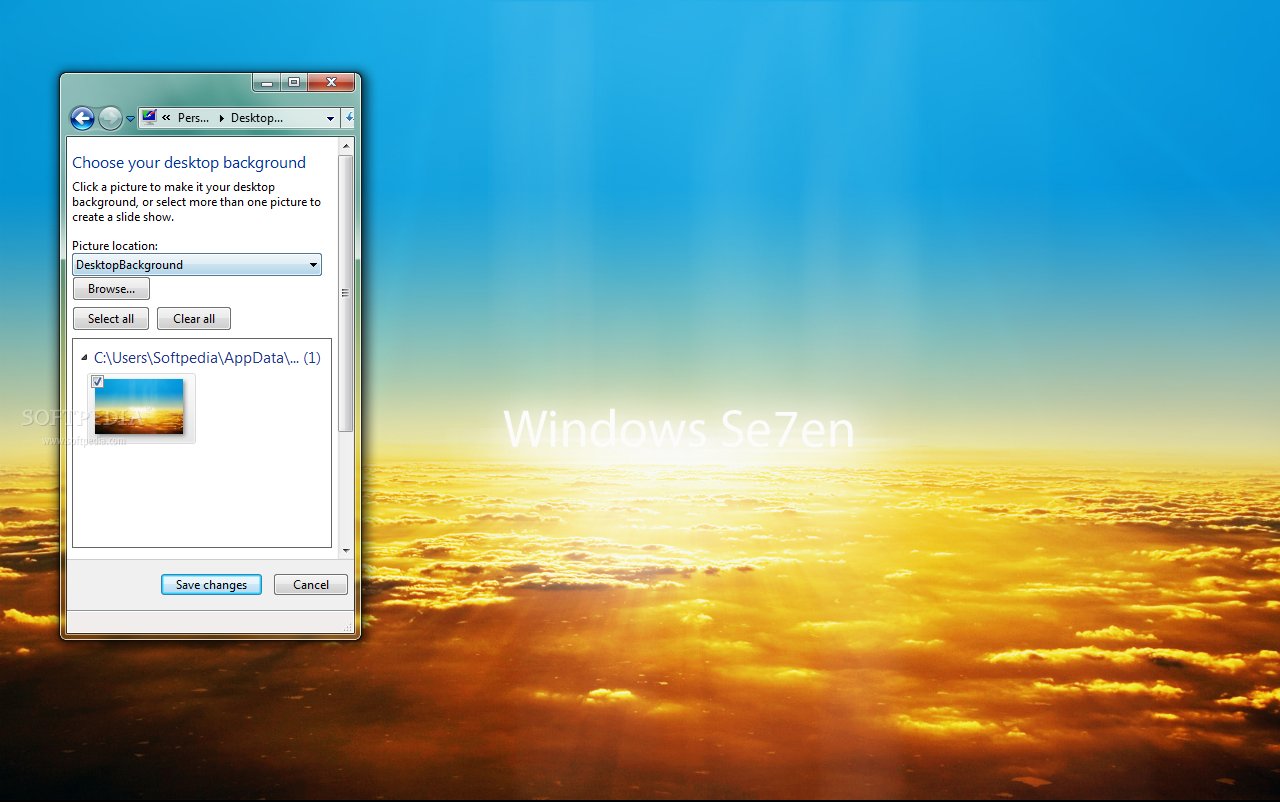Collapse the C:\Users\Softpedia\AppData group

pyautogui.click(x=84, y=357)
